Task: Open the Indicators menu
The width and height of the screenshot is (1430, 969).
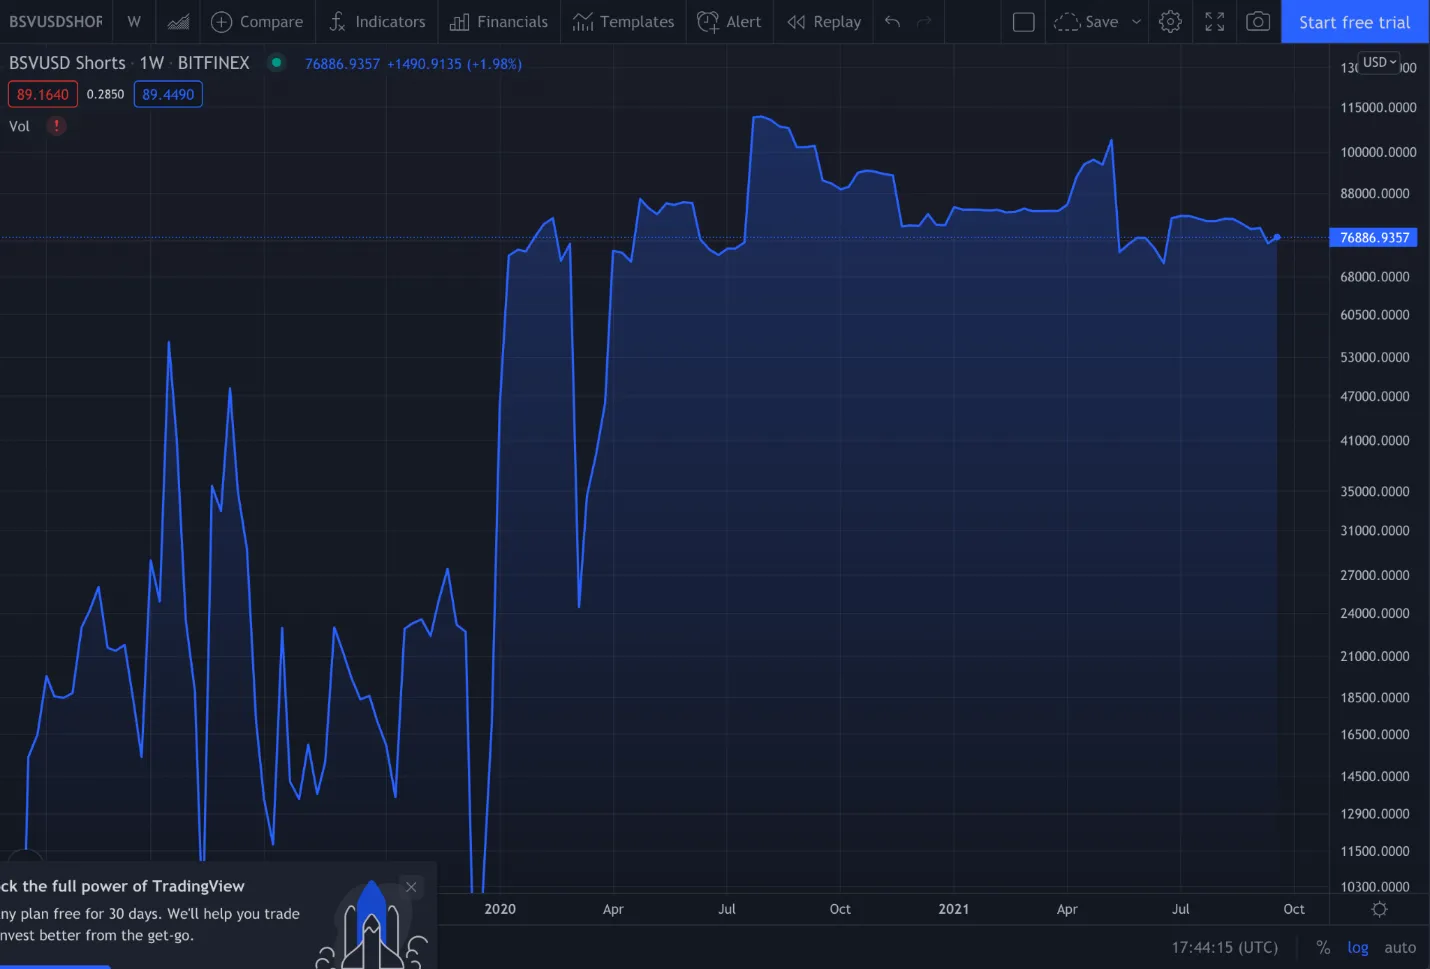Action: pyautogui.click(x=377, y=21)
